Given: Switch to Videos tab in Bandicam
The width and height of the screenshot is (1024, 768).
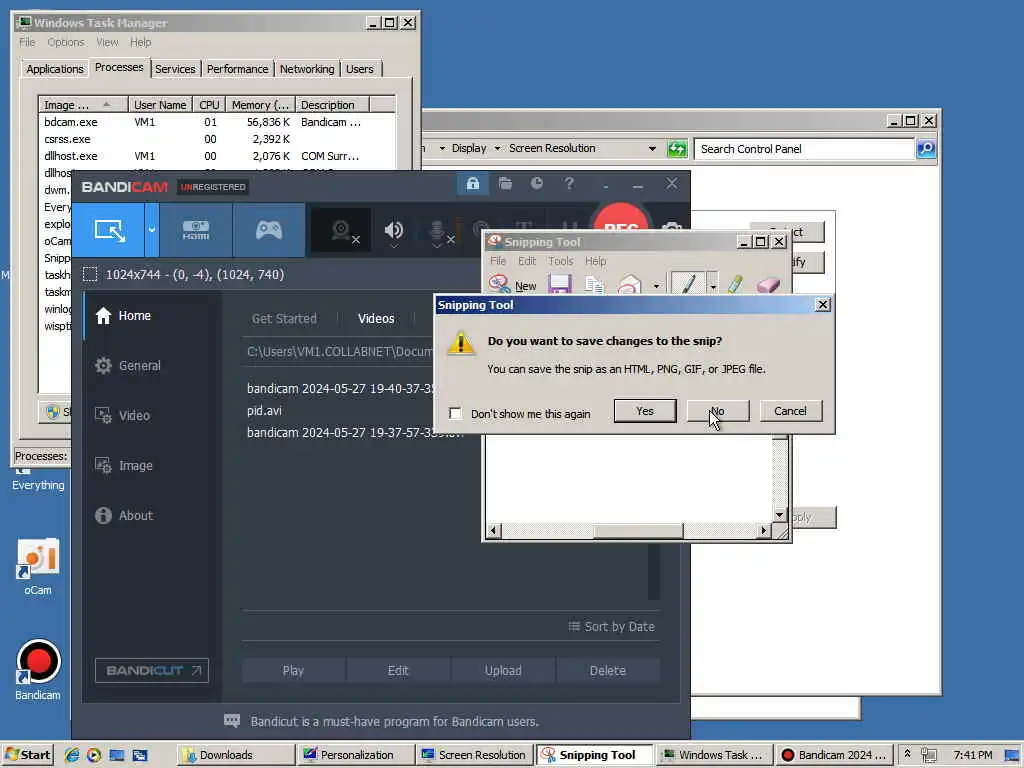Looking at the screenshot, I should point(376,319).
